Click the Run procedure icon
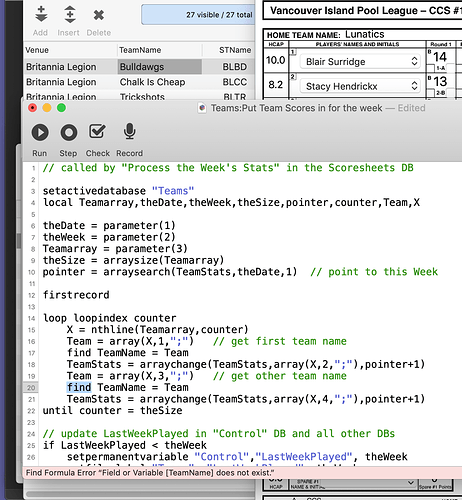 coord(40,133)
